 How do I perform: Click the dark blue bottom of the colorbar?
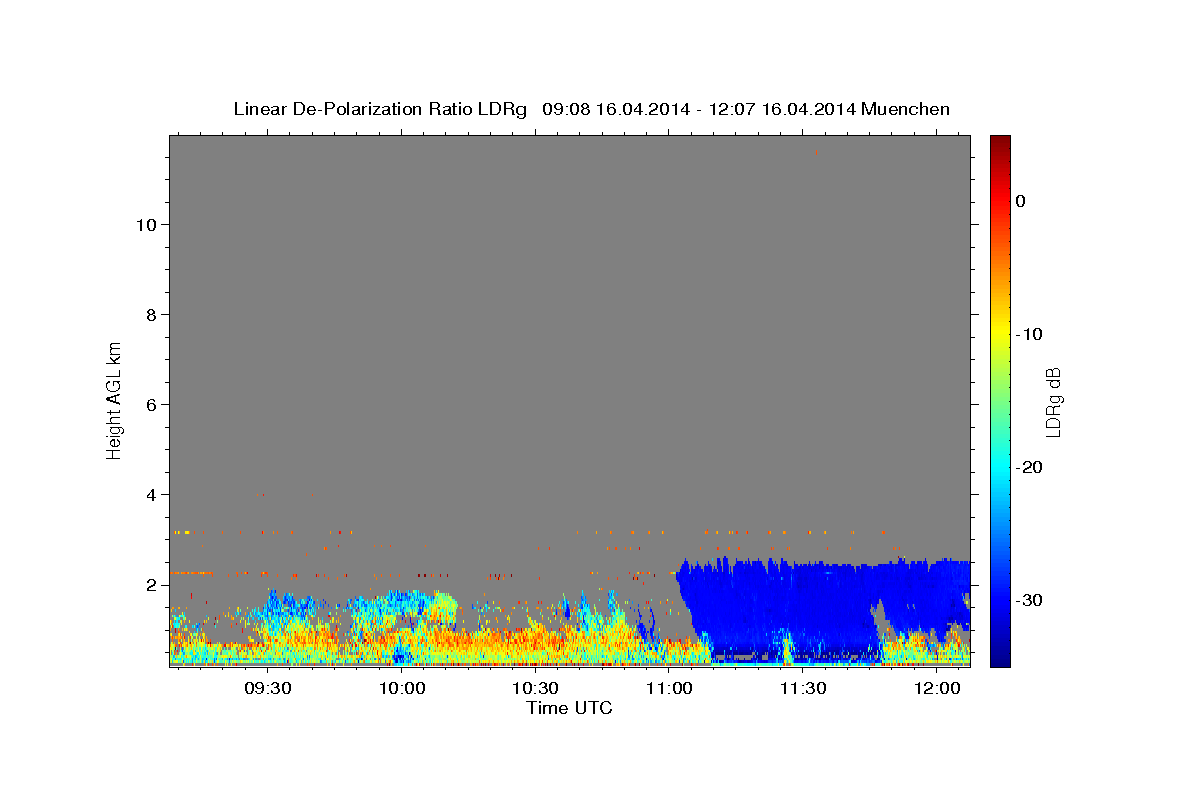click(1000, 658)
